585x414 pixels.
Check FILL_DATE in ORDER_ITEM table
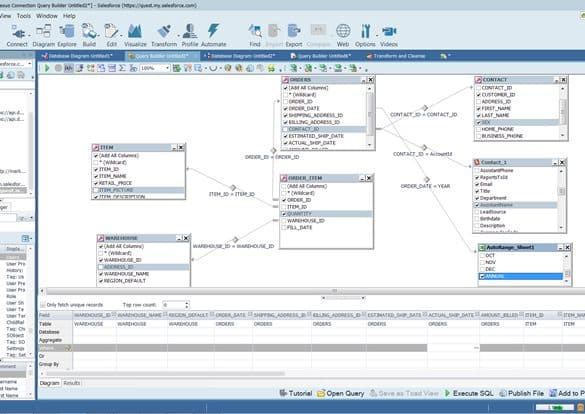coord(284,228)
